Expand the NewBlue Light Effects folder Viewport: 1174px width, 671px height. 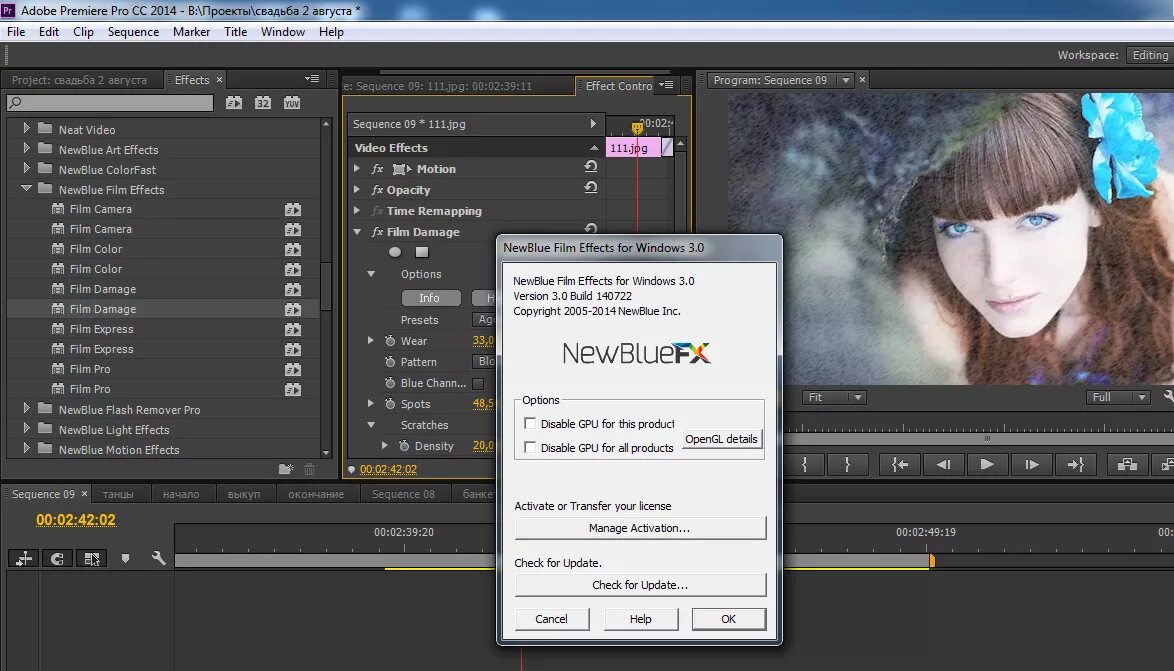point(27,428)
